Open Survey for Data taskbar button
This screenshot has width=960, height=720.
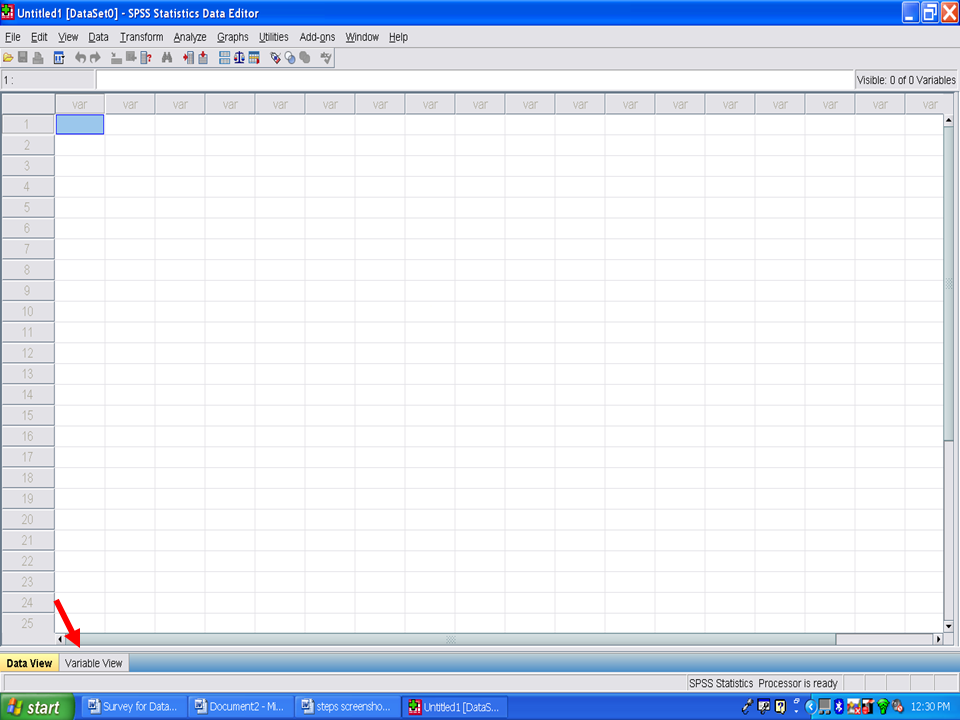click(133, 707)
